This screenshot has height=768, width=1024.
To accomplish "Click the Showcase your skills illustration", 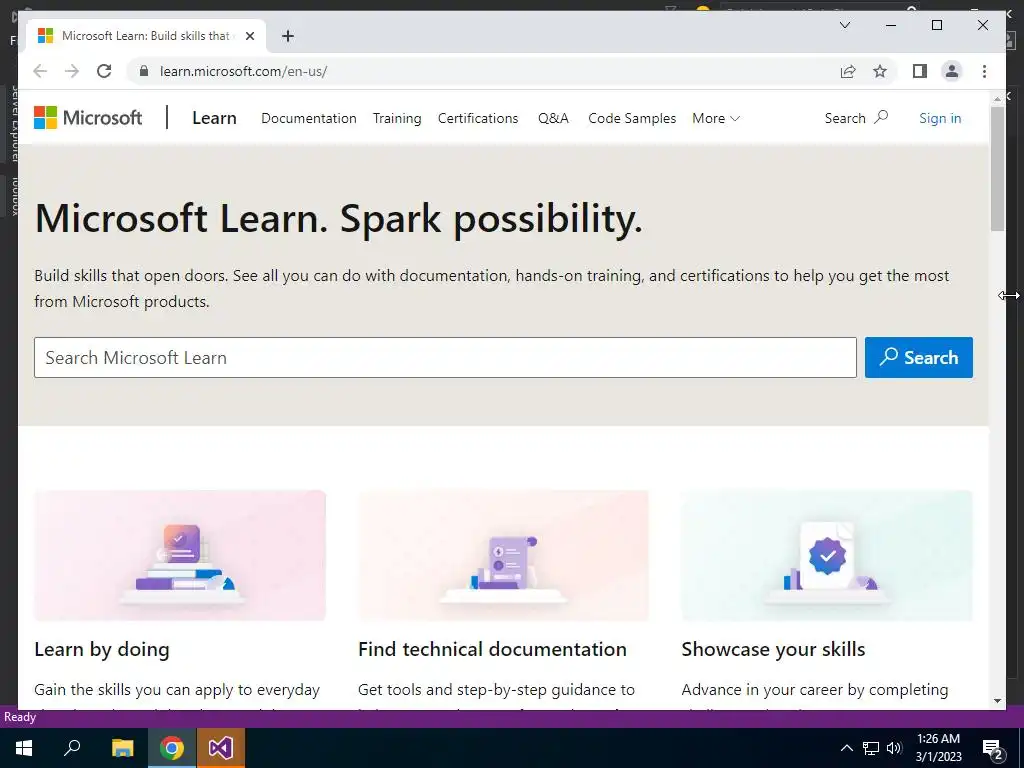I will pyautogui.click(x=827, y=555).
